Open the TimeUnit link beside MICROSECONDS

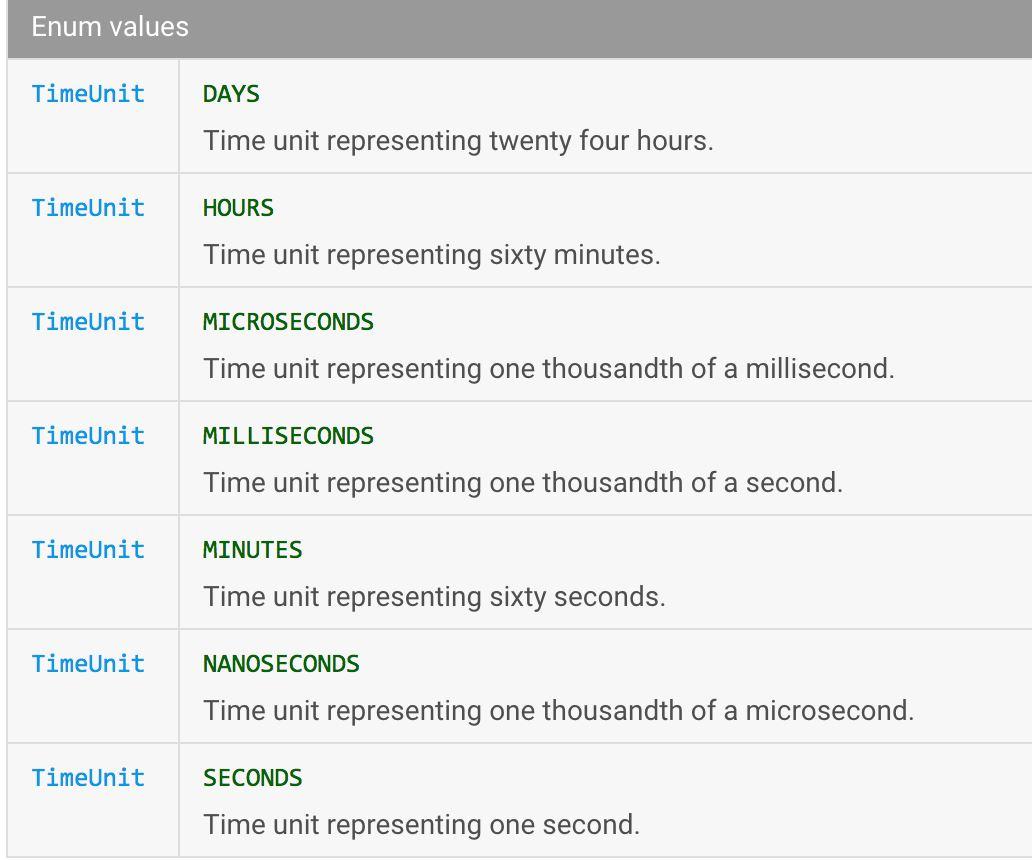tap(88, 322)
